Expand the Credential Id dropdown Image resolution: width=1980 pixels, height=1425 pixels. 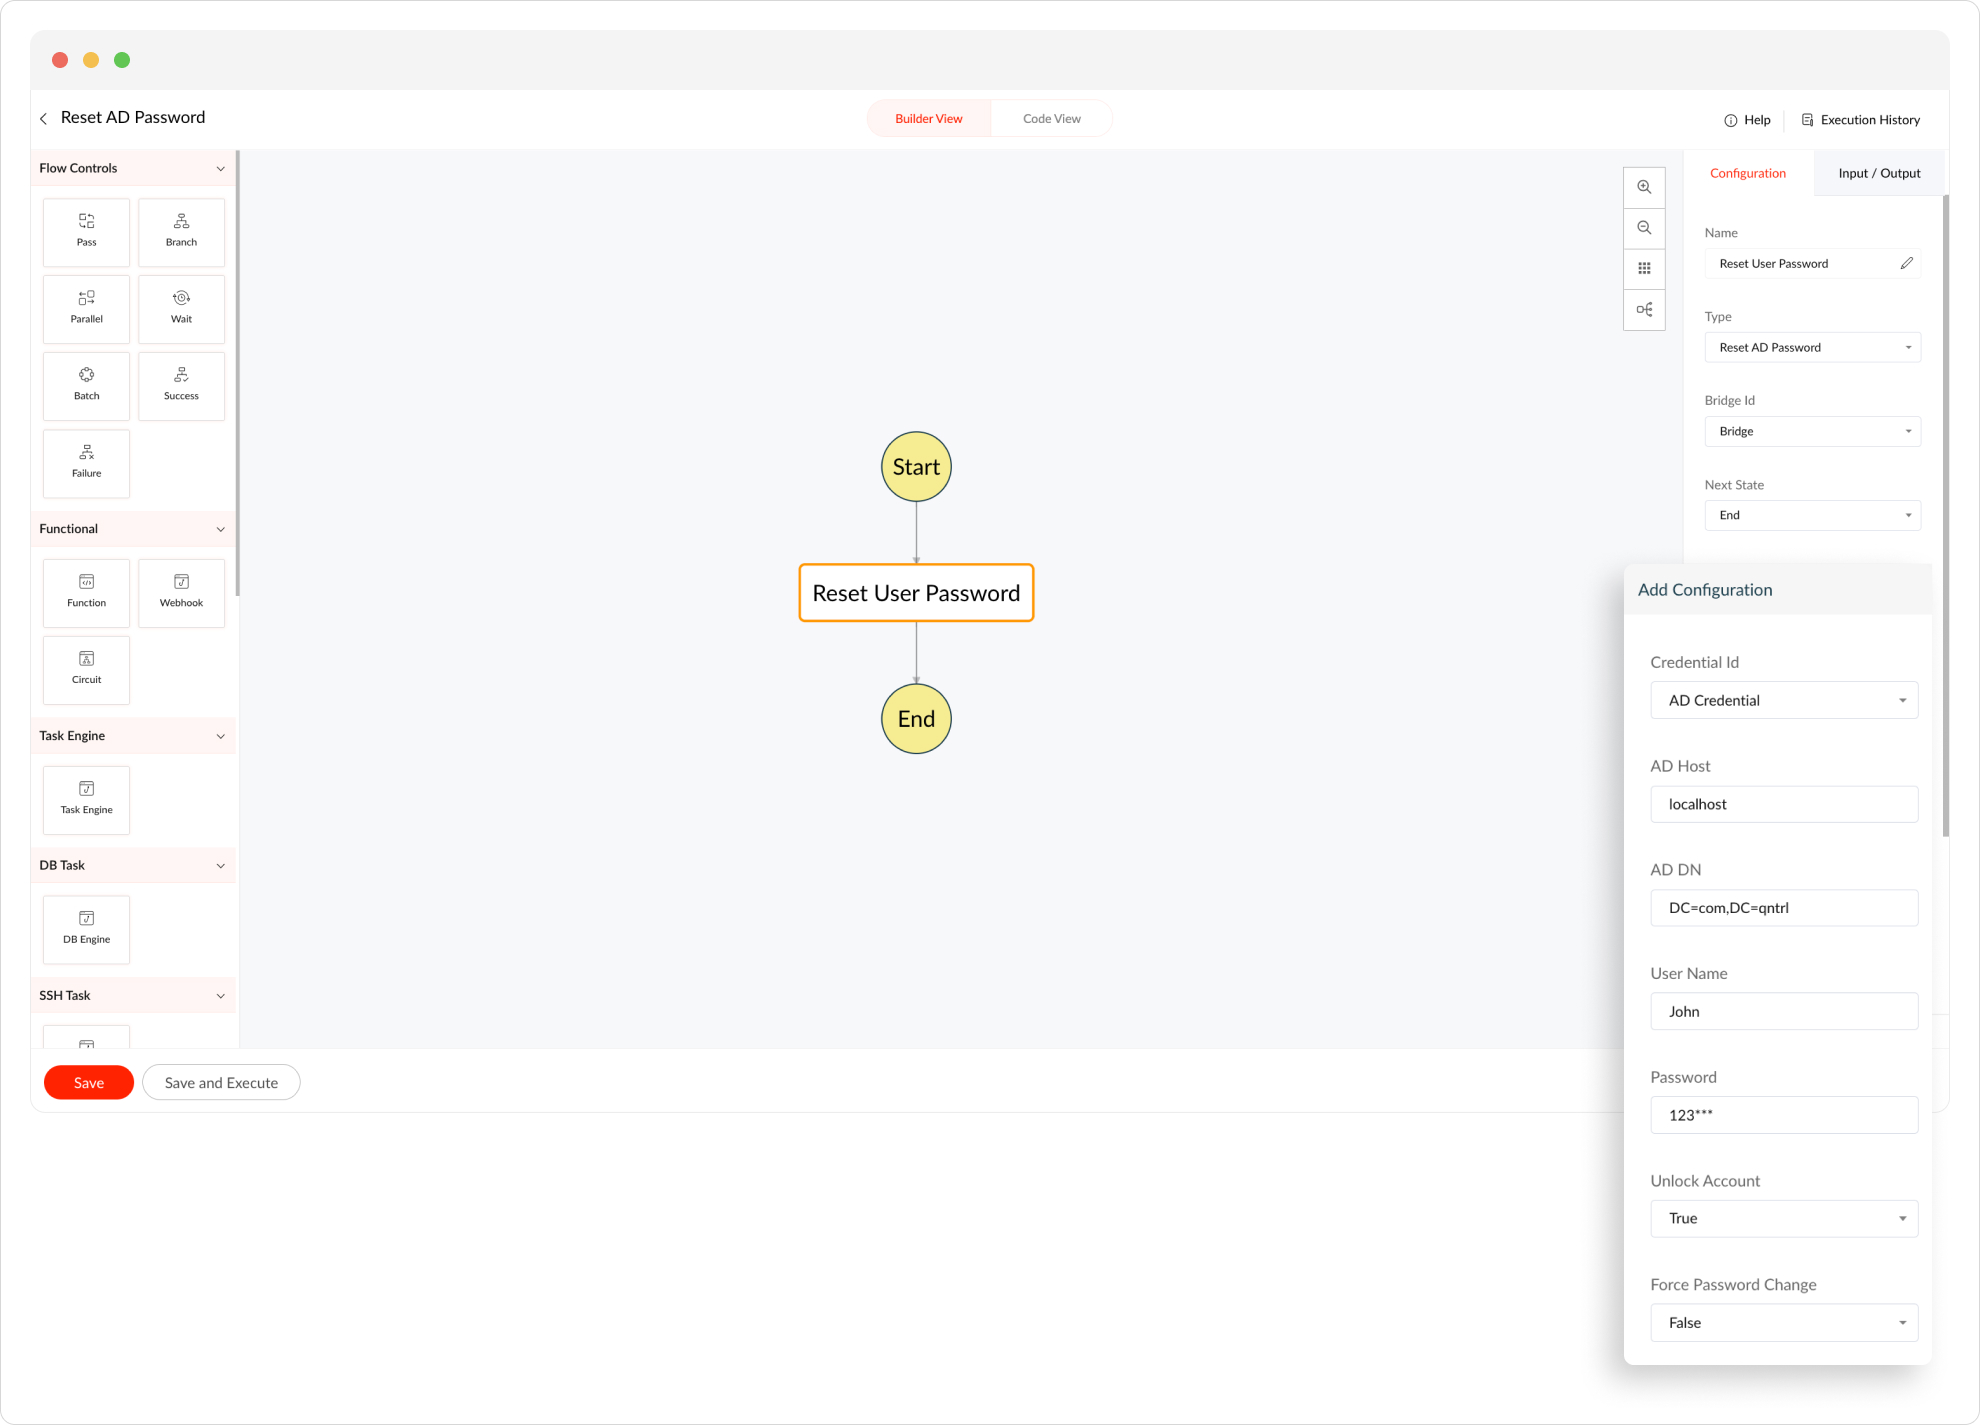point(1783,700)
